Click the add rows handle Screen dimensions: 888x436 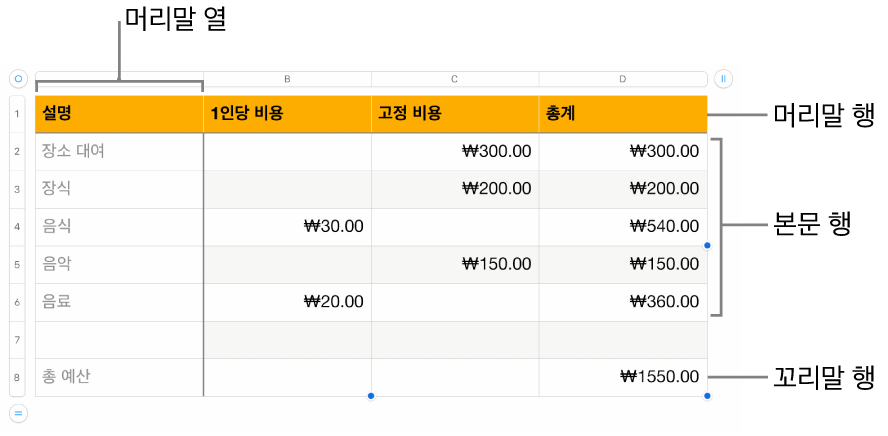click(18, 412)
